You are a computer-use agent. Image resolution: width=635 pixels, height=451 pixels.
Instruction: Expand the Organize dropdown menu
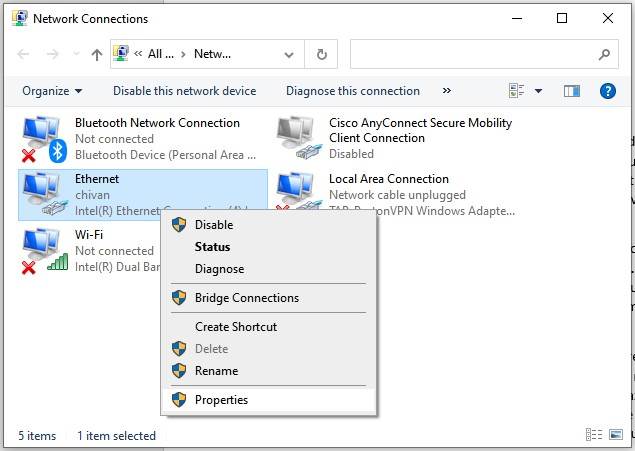(52, 91)
